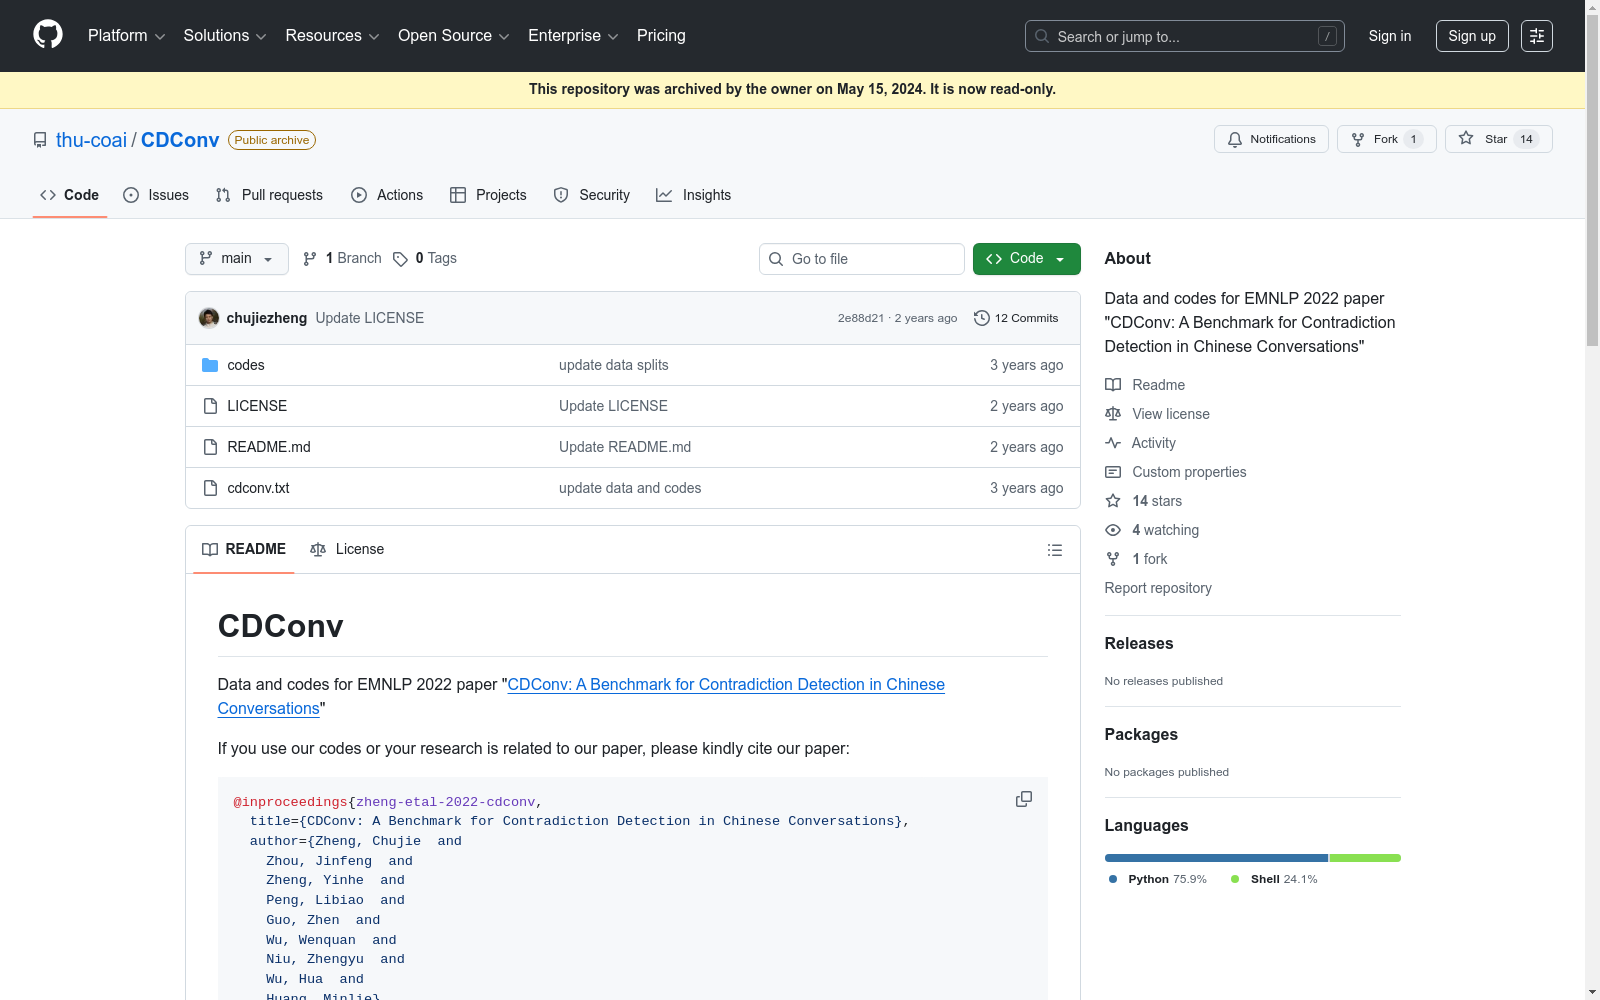Screen dimensions: 1600x1000
Task: Click the Python language bar segment
Action: click(1215, 858)
